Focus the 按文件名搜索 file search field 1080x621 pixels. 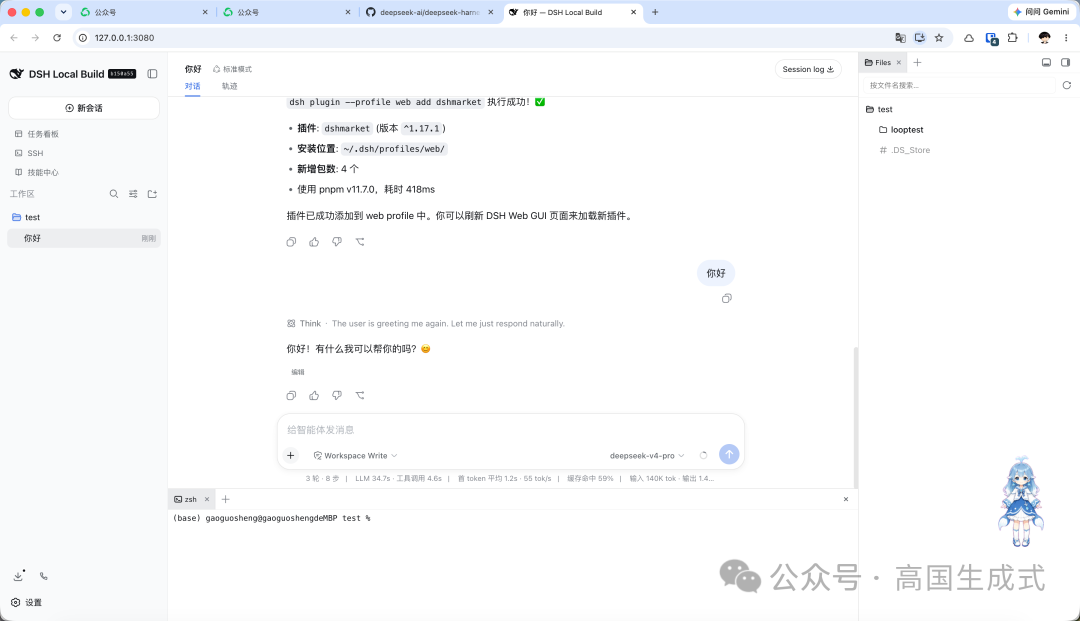click(x=959, y=85)
